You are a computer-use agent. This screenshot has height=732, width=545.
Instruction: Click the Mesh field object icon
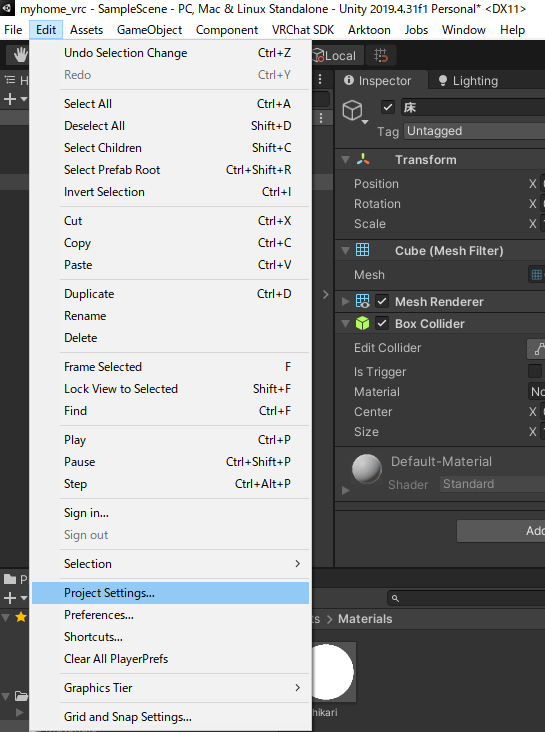(537, 274)
